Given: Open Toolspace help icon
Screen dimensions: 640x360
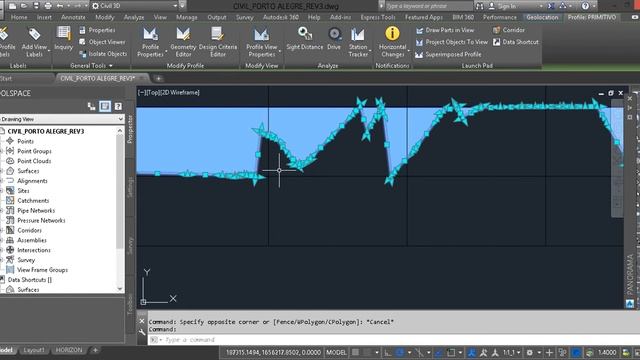Looking at the screenshot, I should tap(118, 107).
